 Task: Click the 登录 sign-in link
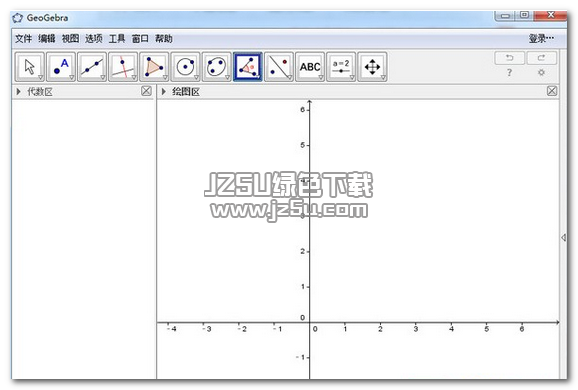541,38
